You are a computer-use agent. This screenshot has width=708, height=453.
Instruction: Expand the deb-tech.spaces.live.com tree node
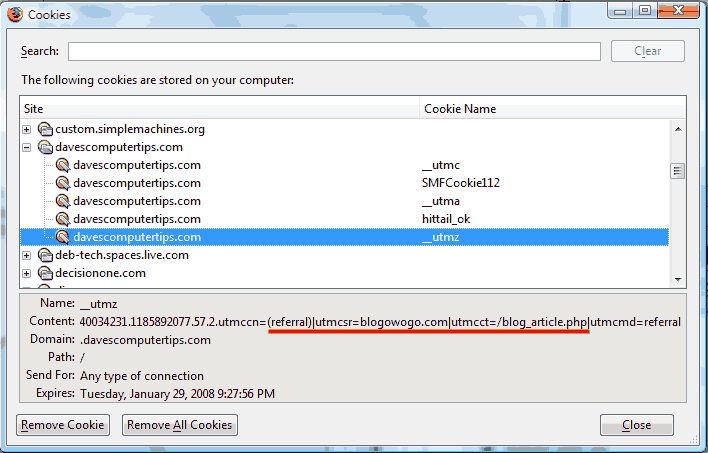point(27,256)
